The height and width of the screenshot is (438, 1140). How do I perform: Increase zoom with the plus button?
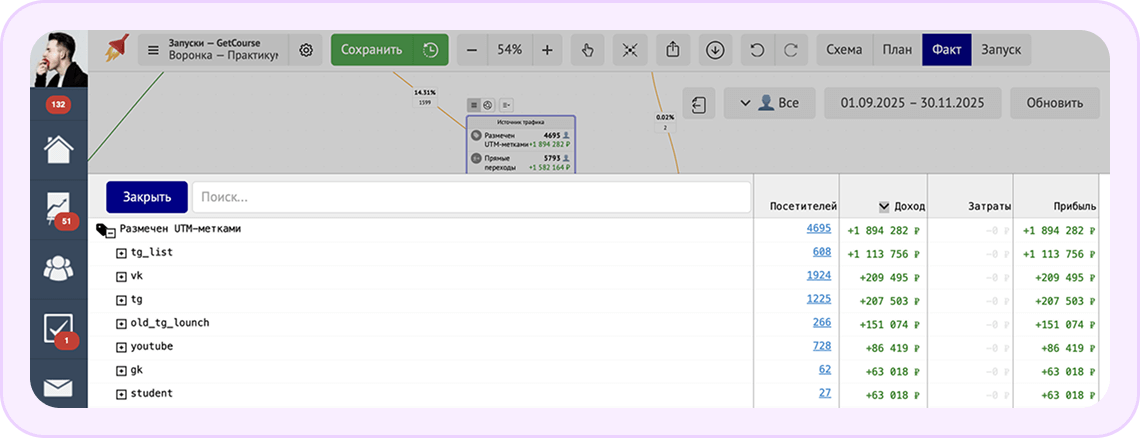pyautogui.click(x=547, y=50)
